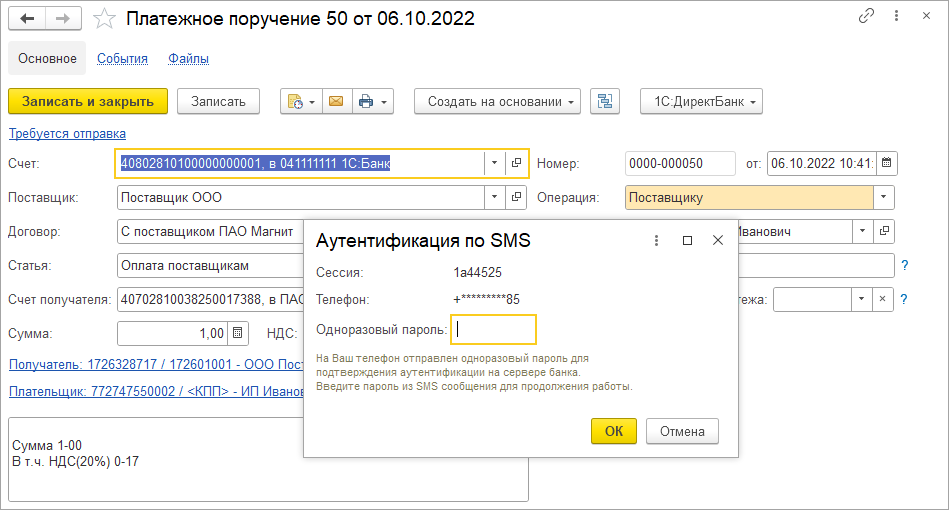Click the Требуется отправка link
Screen dimensions: 949x510
pyautogui.click(x=67, y=133)
